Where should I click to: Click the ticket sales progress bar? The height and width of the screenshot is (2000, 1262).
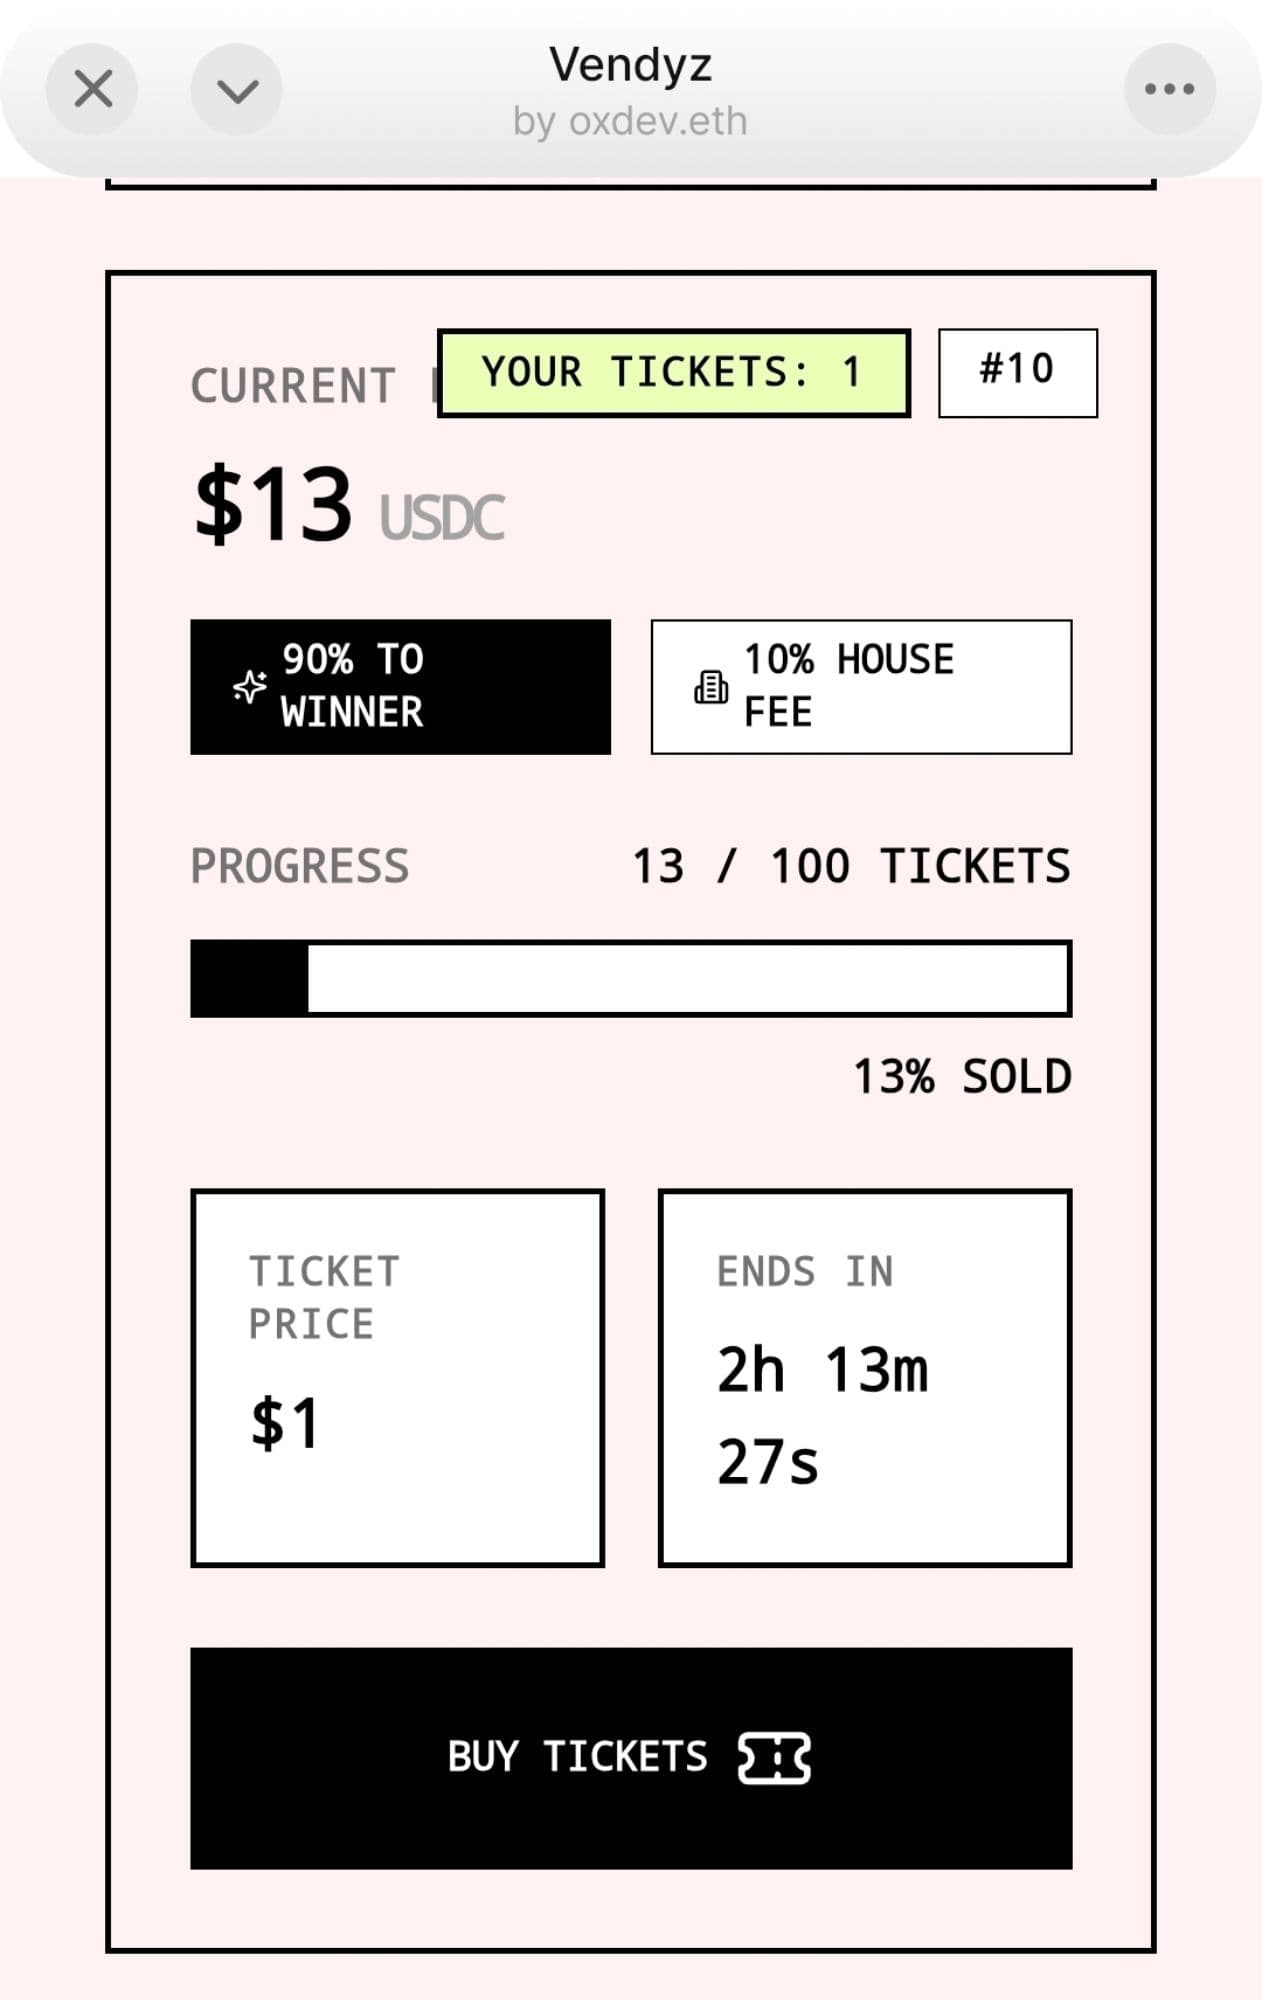pos(631,978)
